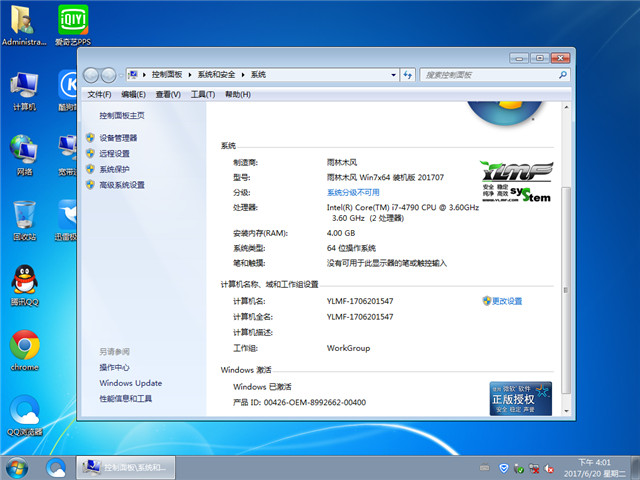Image resolution: width=640 pixels, height=480 pixels.
Task: Click the 系统分级不可用 link
Action: pyautogui.click(x=353, y=193)
